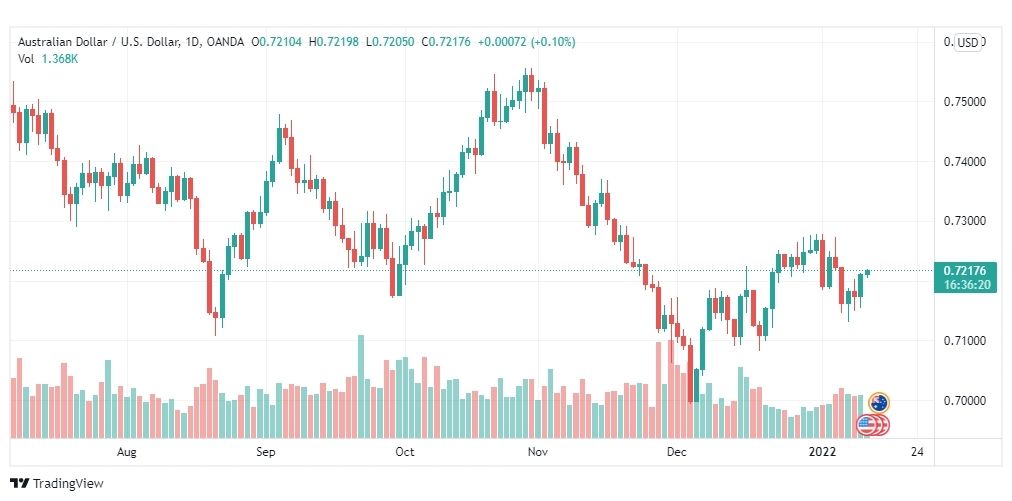Select the Vol 1.368K indicator legend
Screen dimensions: 1012x501
click(x=48, y=59)
